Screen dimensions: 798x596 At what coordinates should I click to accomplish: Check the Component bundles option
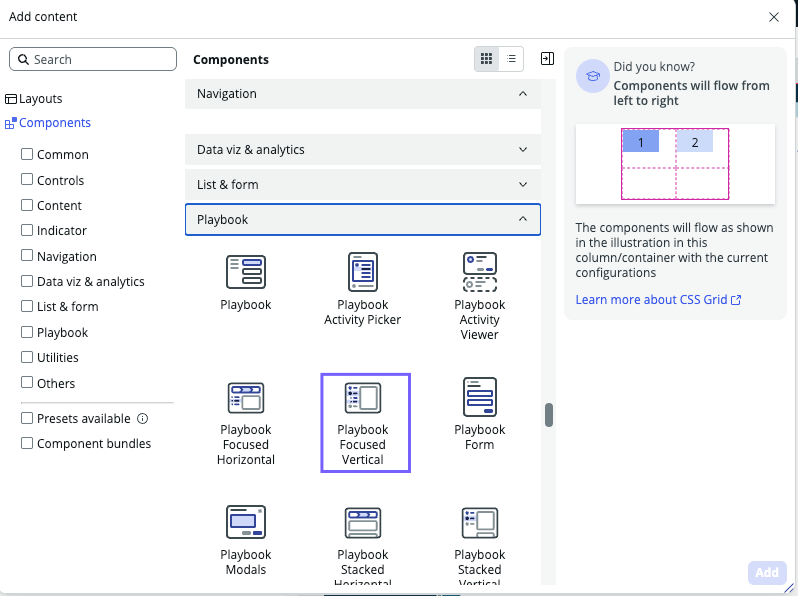27,443
